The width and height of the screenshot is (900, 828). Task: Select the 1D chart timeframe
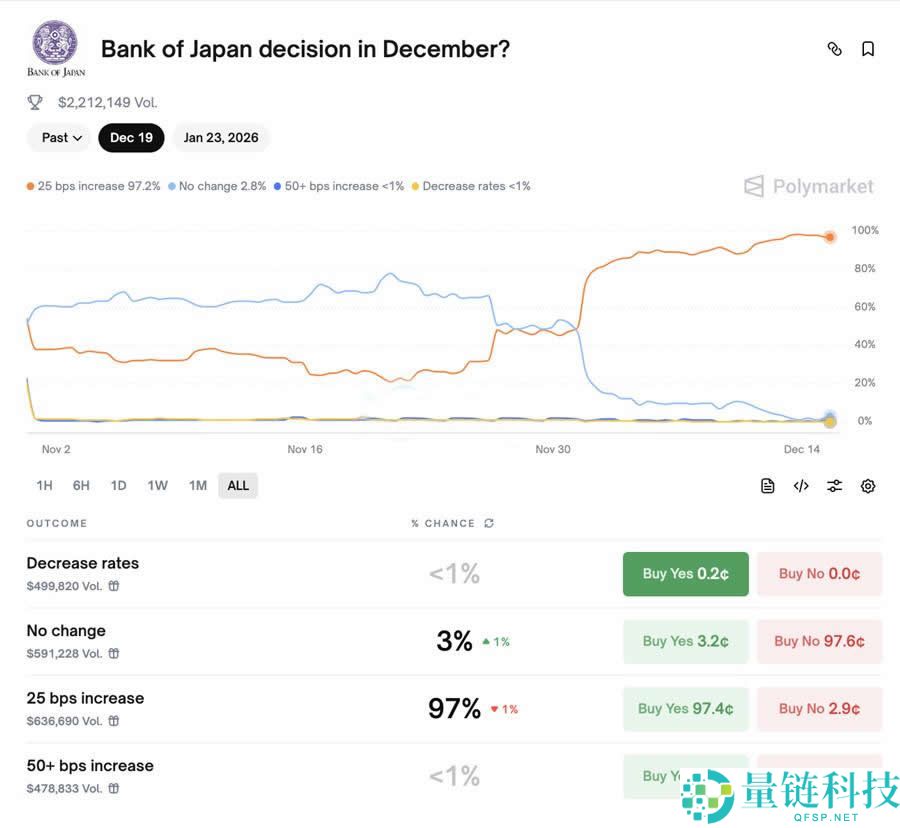118,485
